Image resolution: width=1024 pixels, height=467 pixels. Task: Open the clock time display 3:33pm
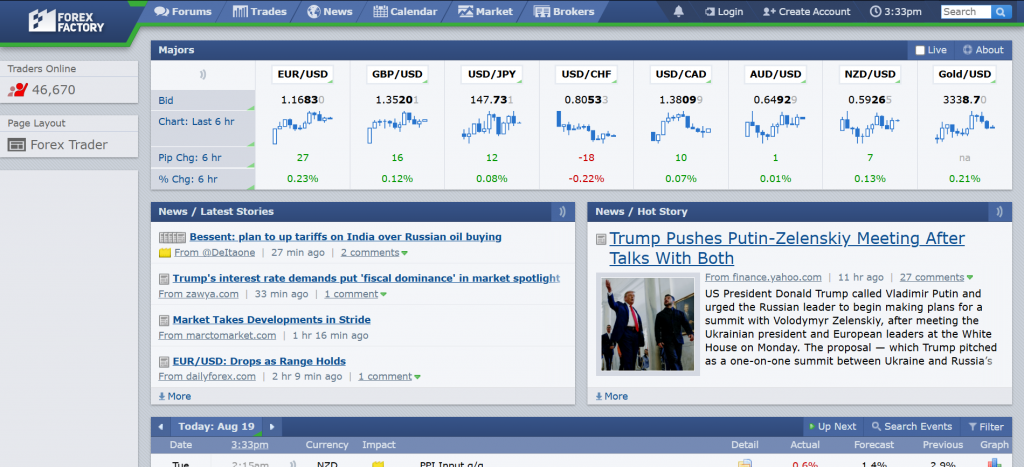pyautogui.click(x=895, y=11)
